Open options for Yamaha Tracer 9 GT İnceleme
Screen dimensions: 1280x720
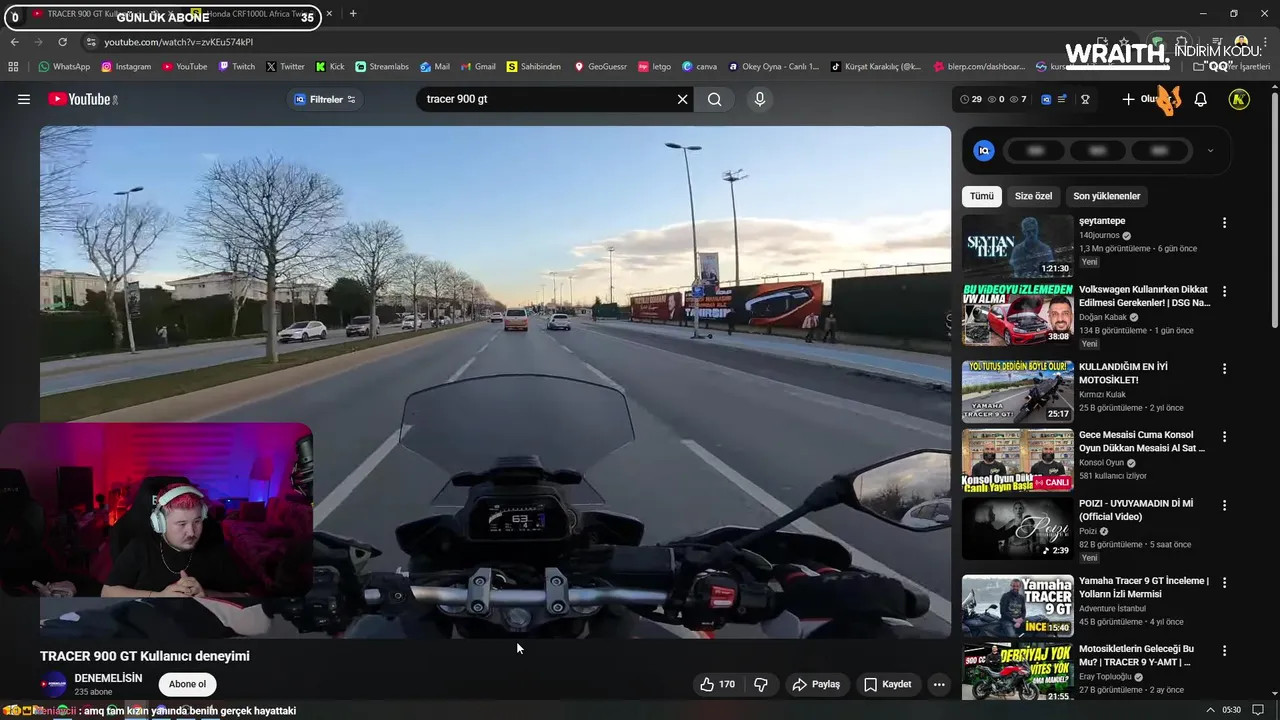[x=1224, y=582]
